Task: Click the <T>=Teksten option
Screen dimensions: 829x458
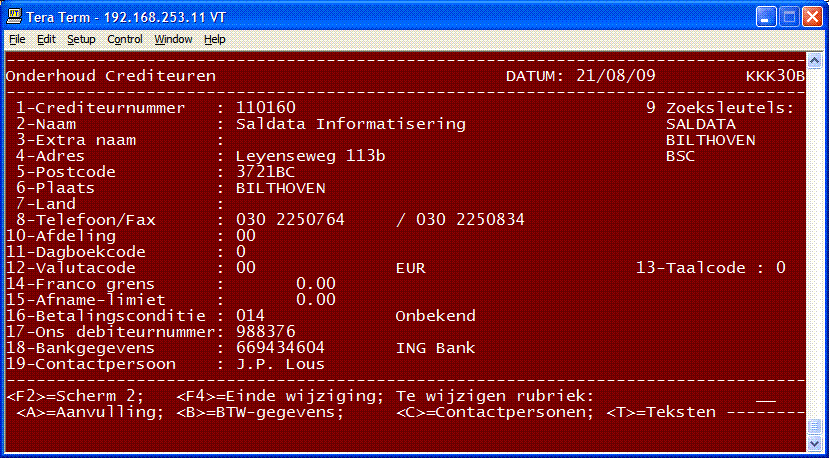Action: 660,412
